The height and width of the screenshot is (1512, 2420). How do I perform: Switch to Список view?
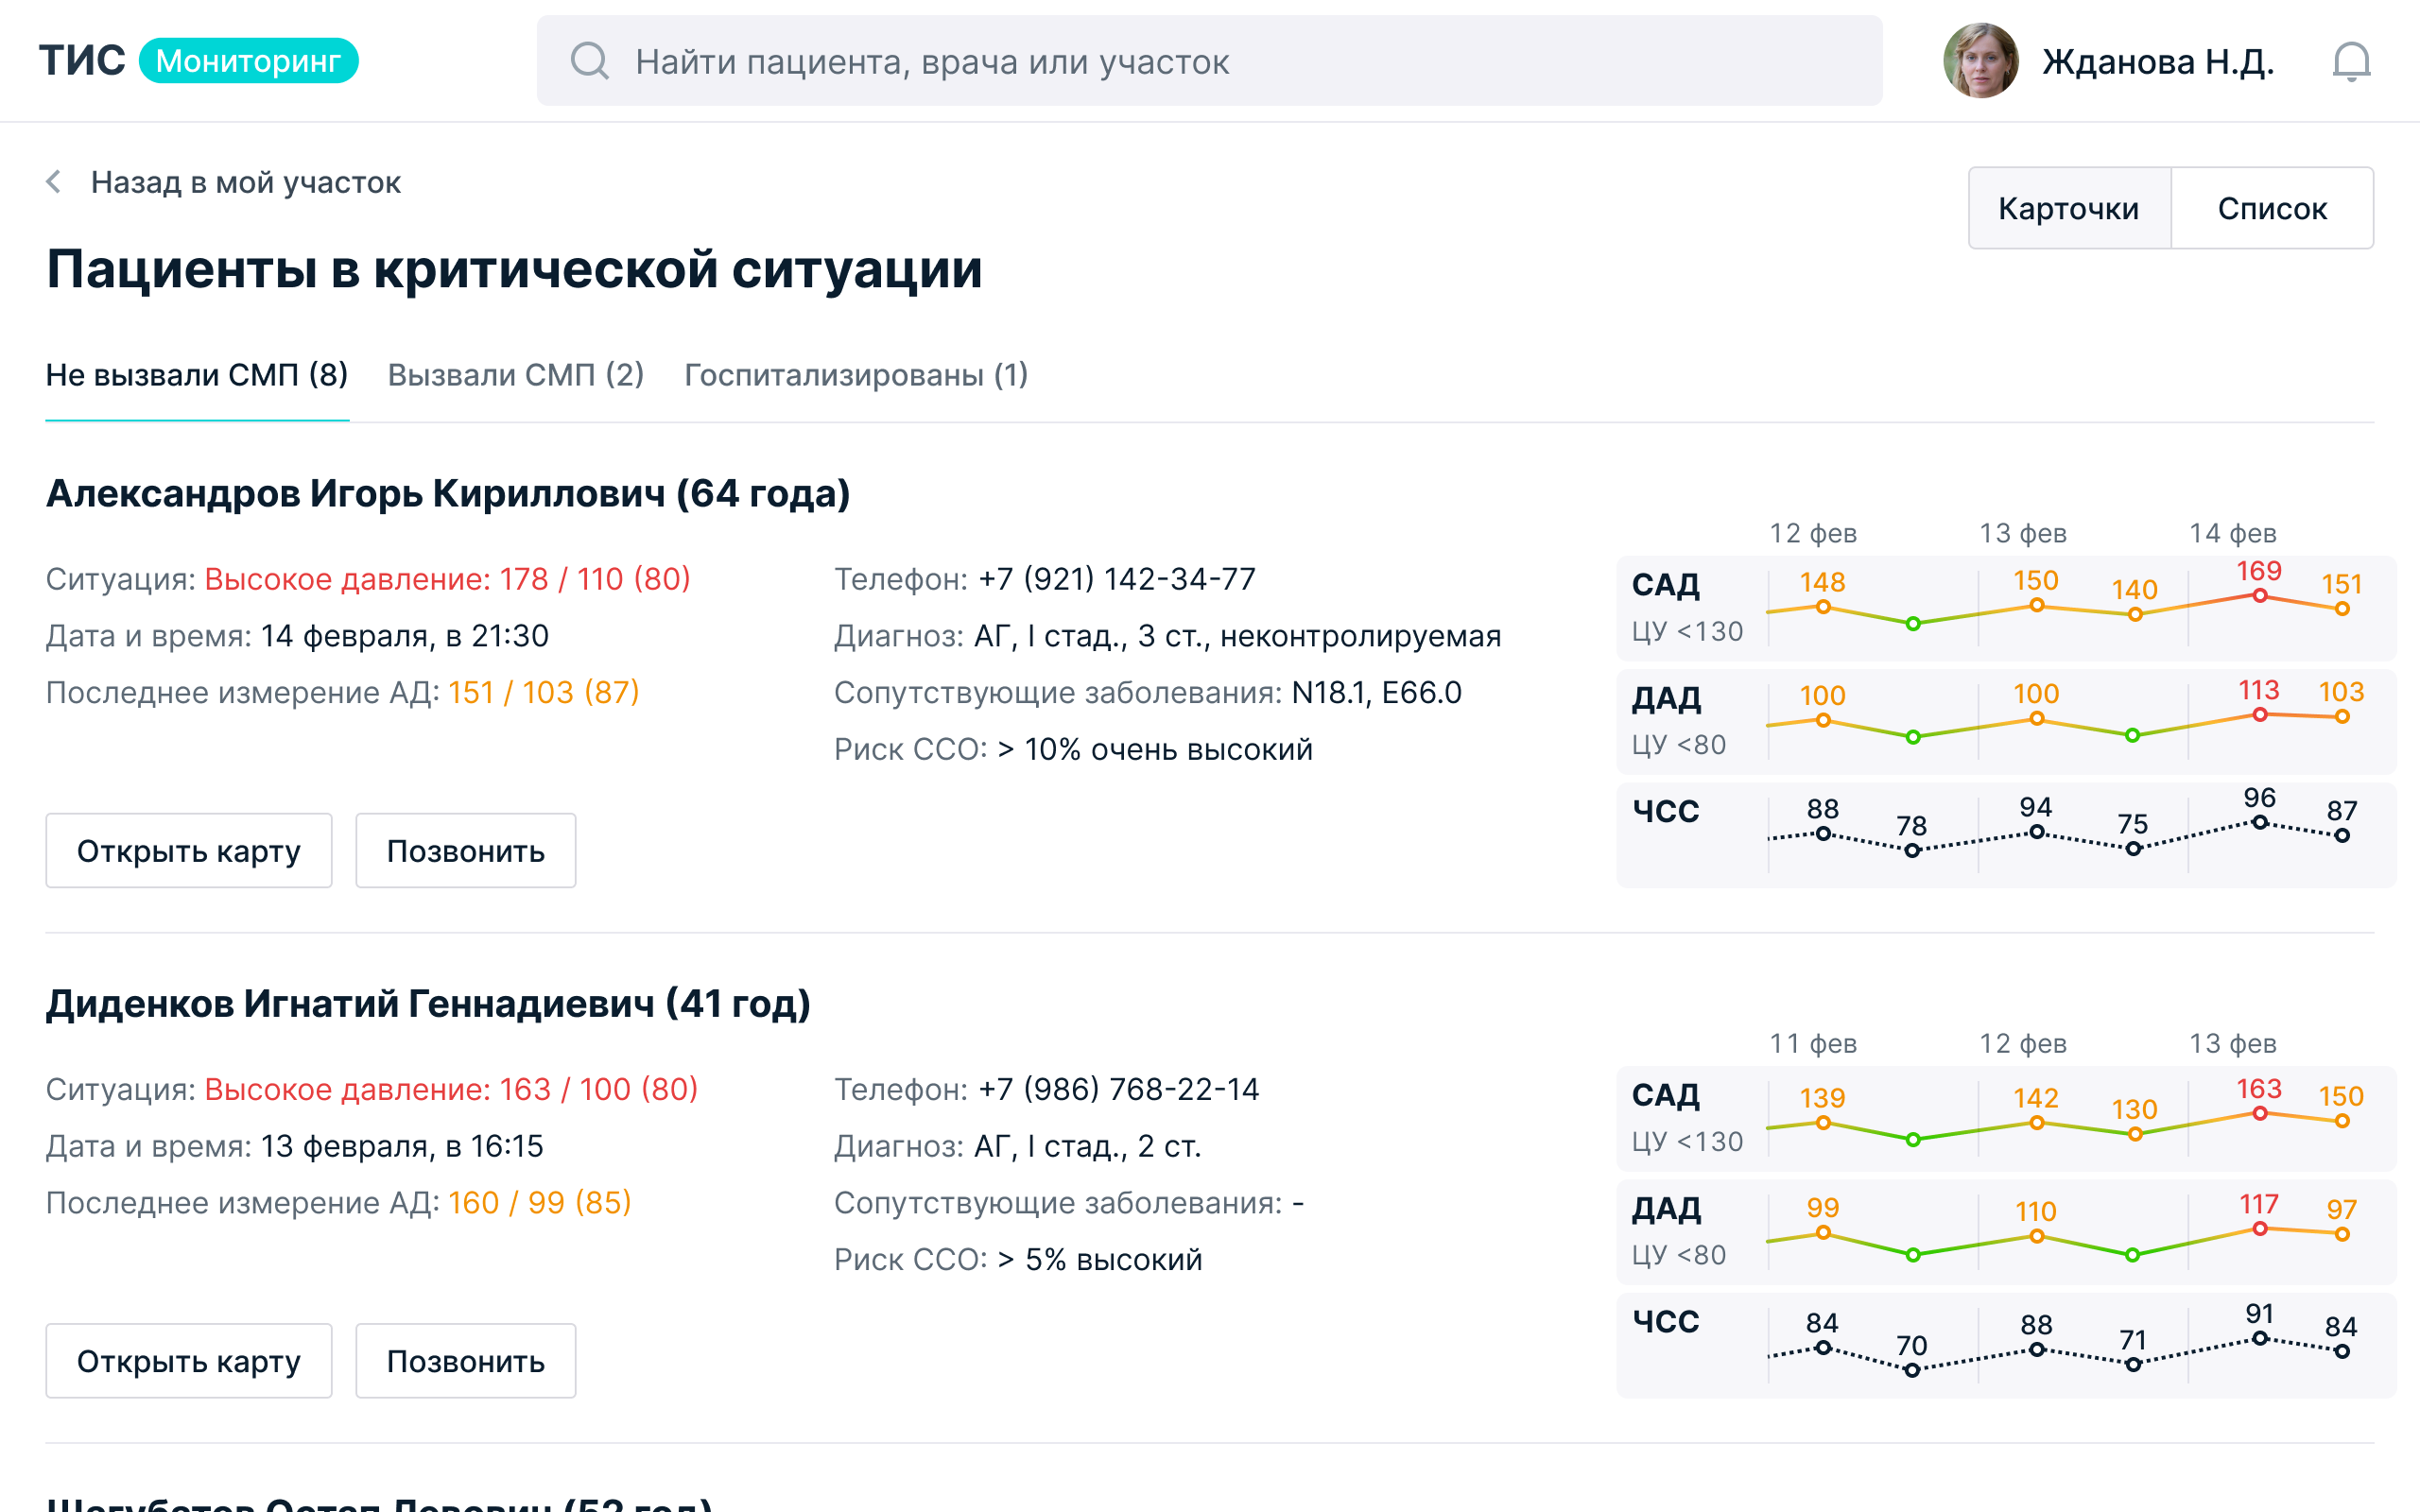tap(2271, 208)
